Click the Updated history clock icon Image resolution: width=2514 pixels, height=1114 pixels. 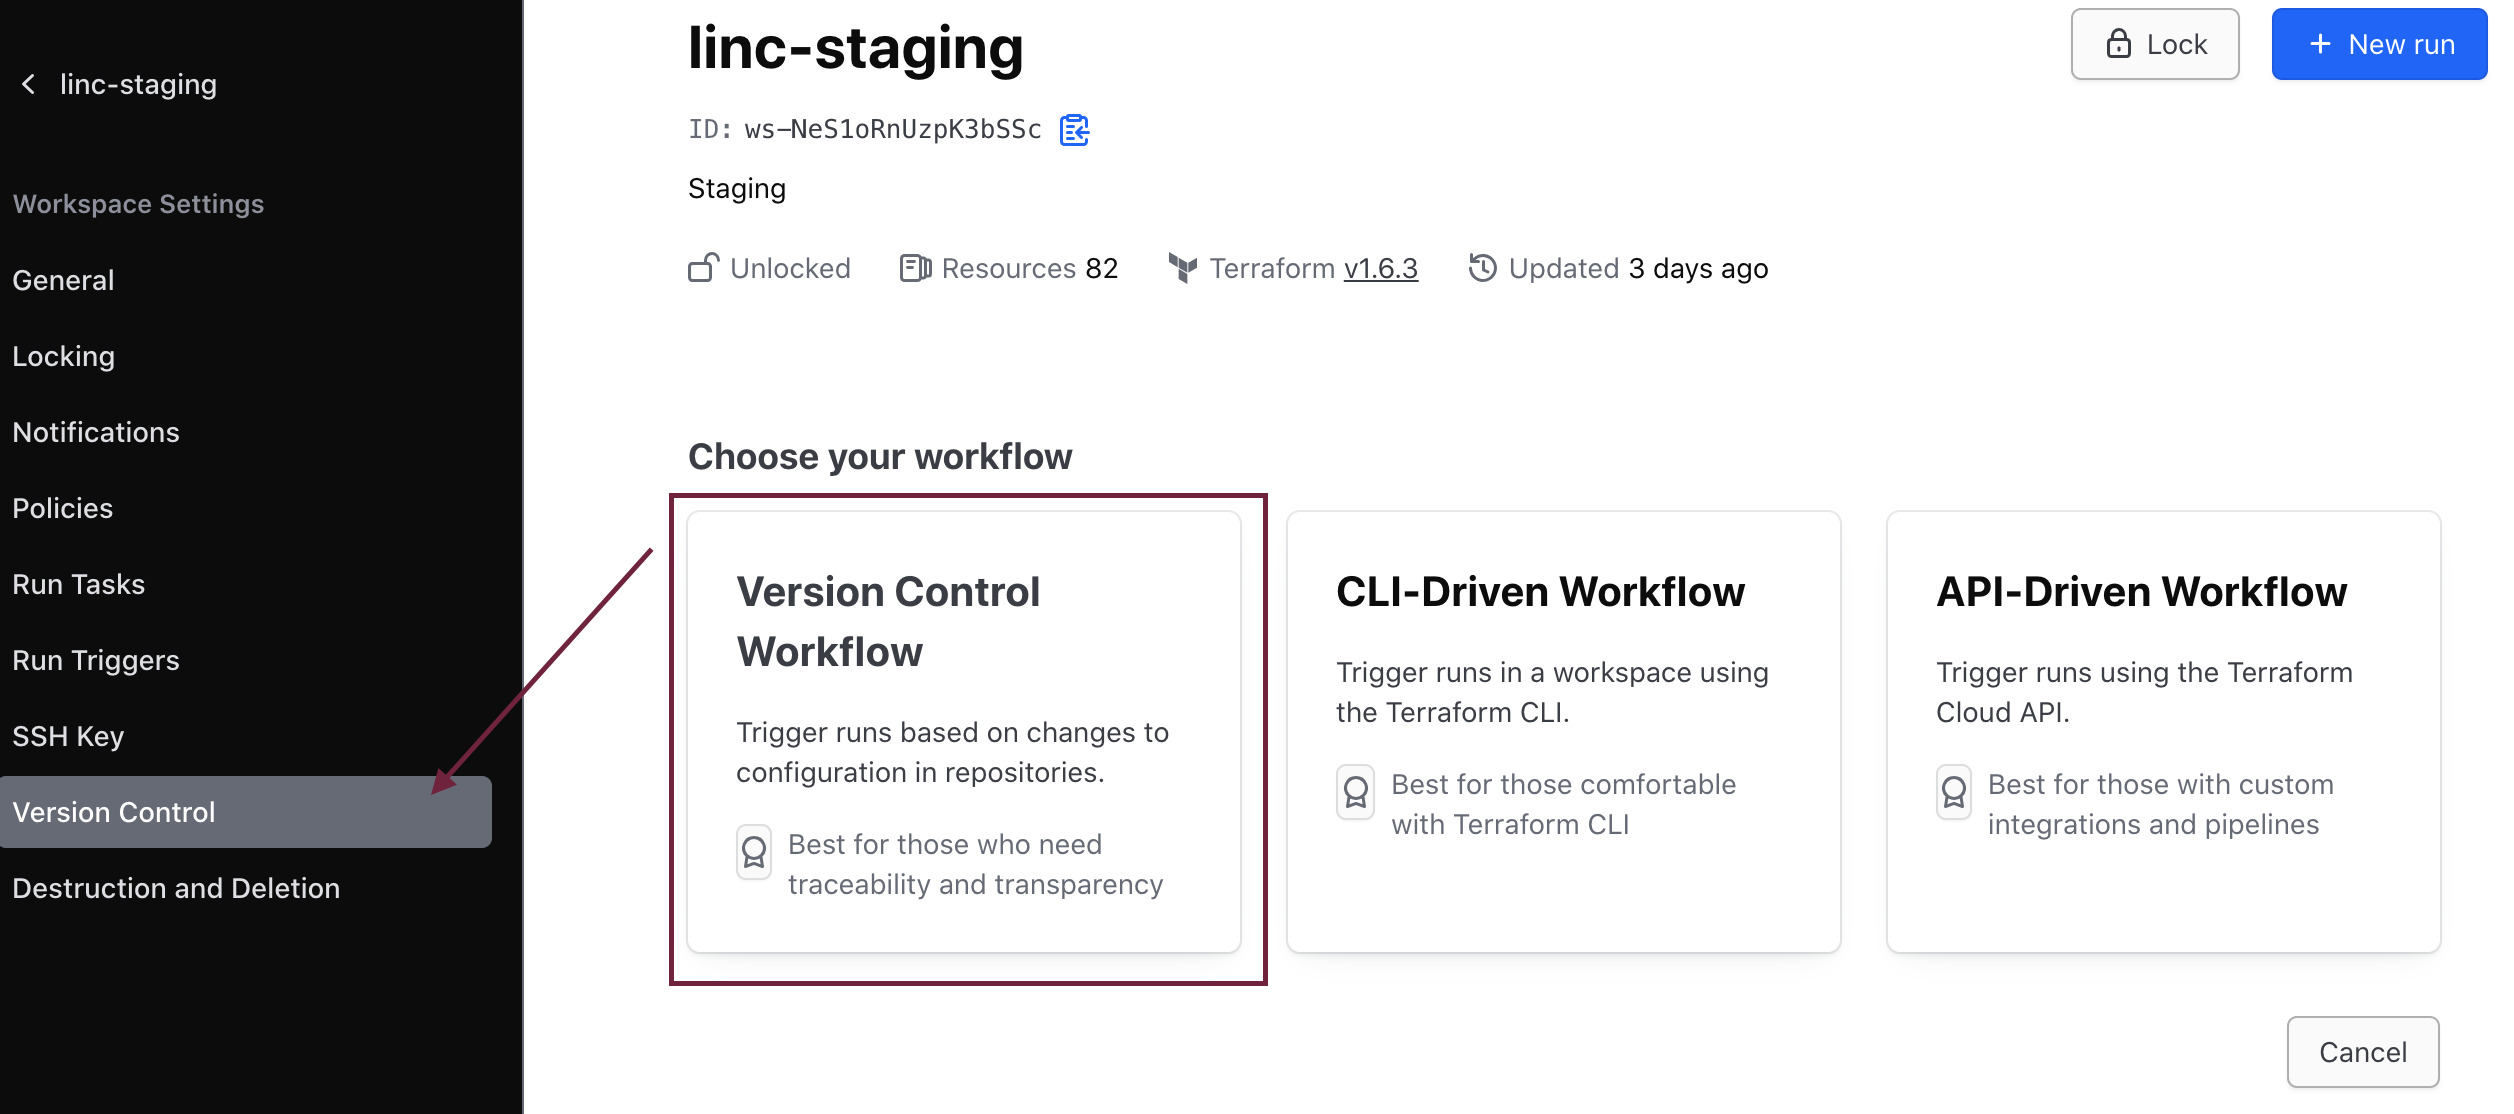(1482, 268)
